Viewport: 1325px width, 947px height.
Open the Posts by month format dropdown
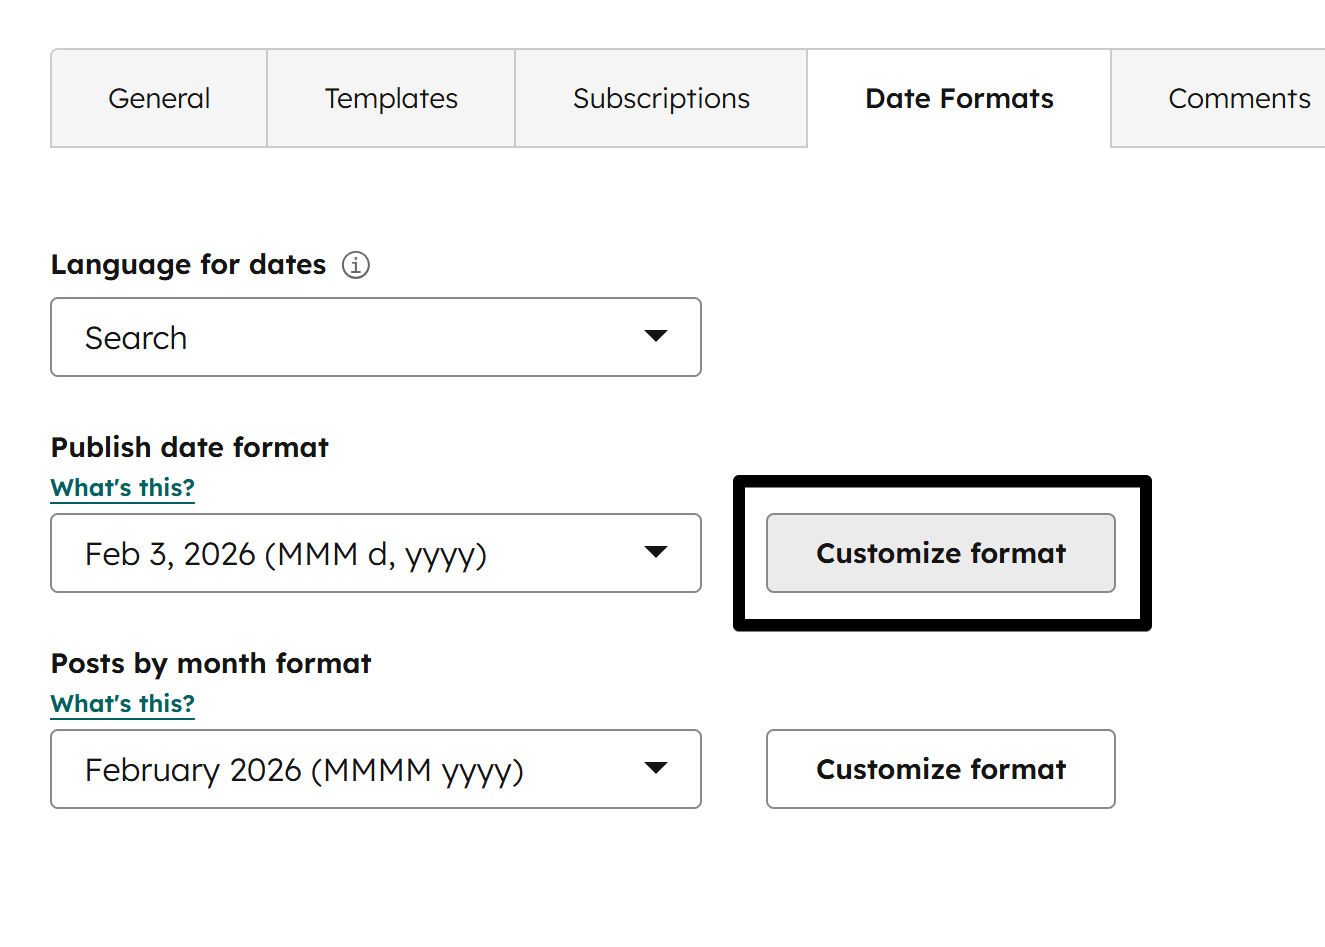(x=375, y=769)
